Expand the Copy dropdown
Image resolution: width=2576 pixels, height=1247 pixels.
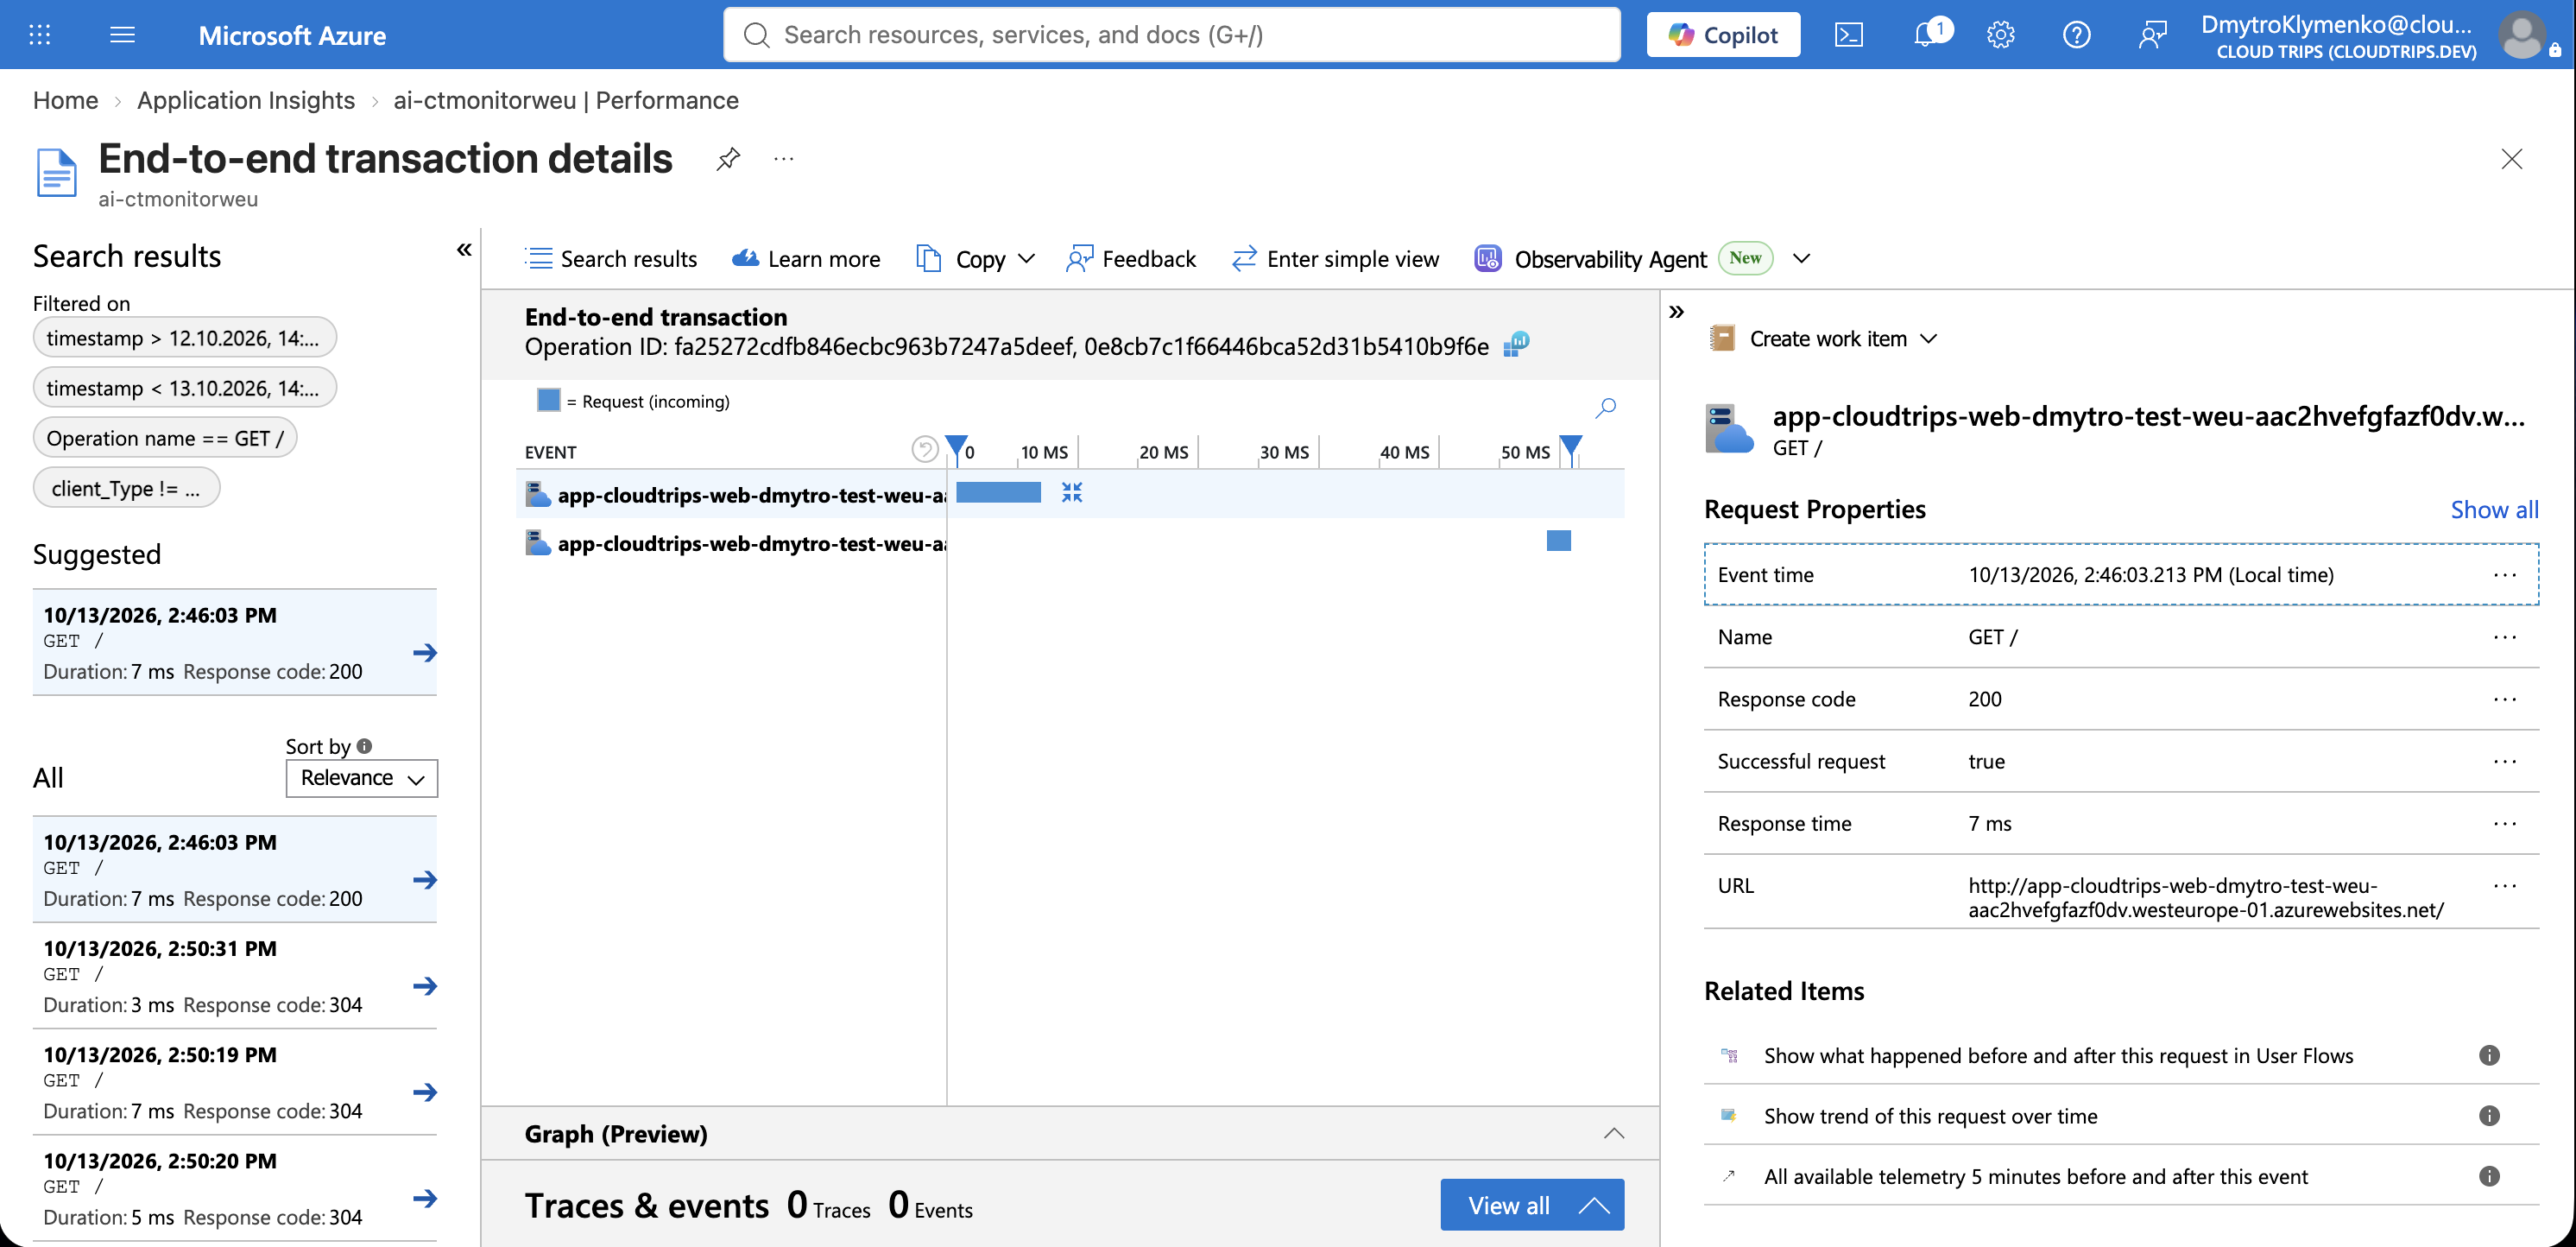tap(975, 259)
